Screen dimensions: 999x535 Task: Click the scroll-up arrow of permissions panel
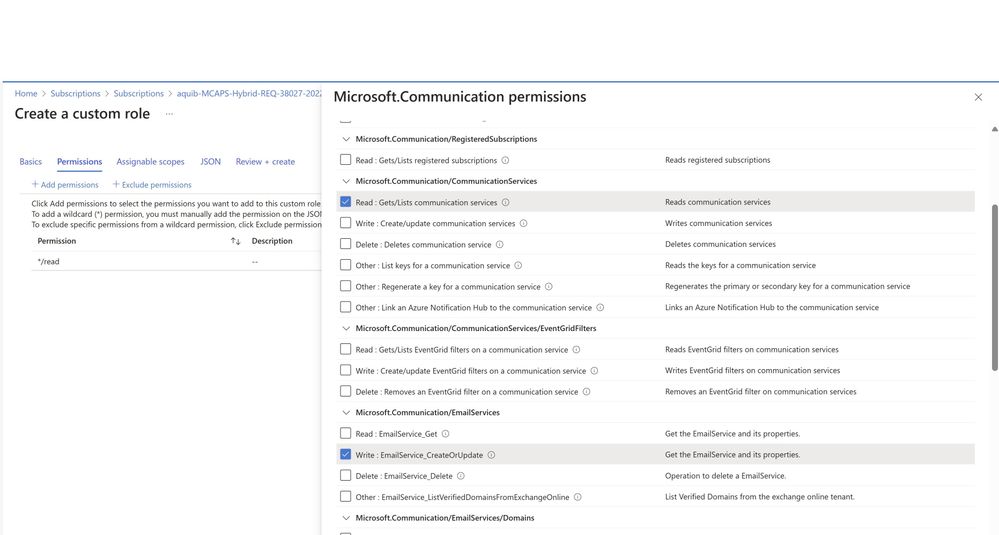[995, 129]
